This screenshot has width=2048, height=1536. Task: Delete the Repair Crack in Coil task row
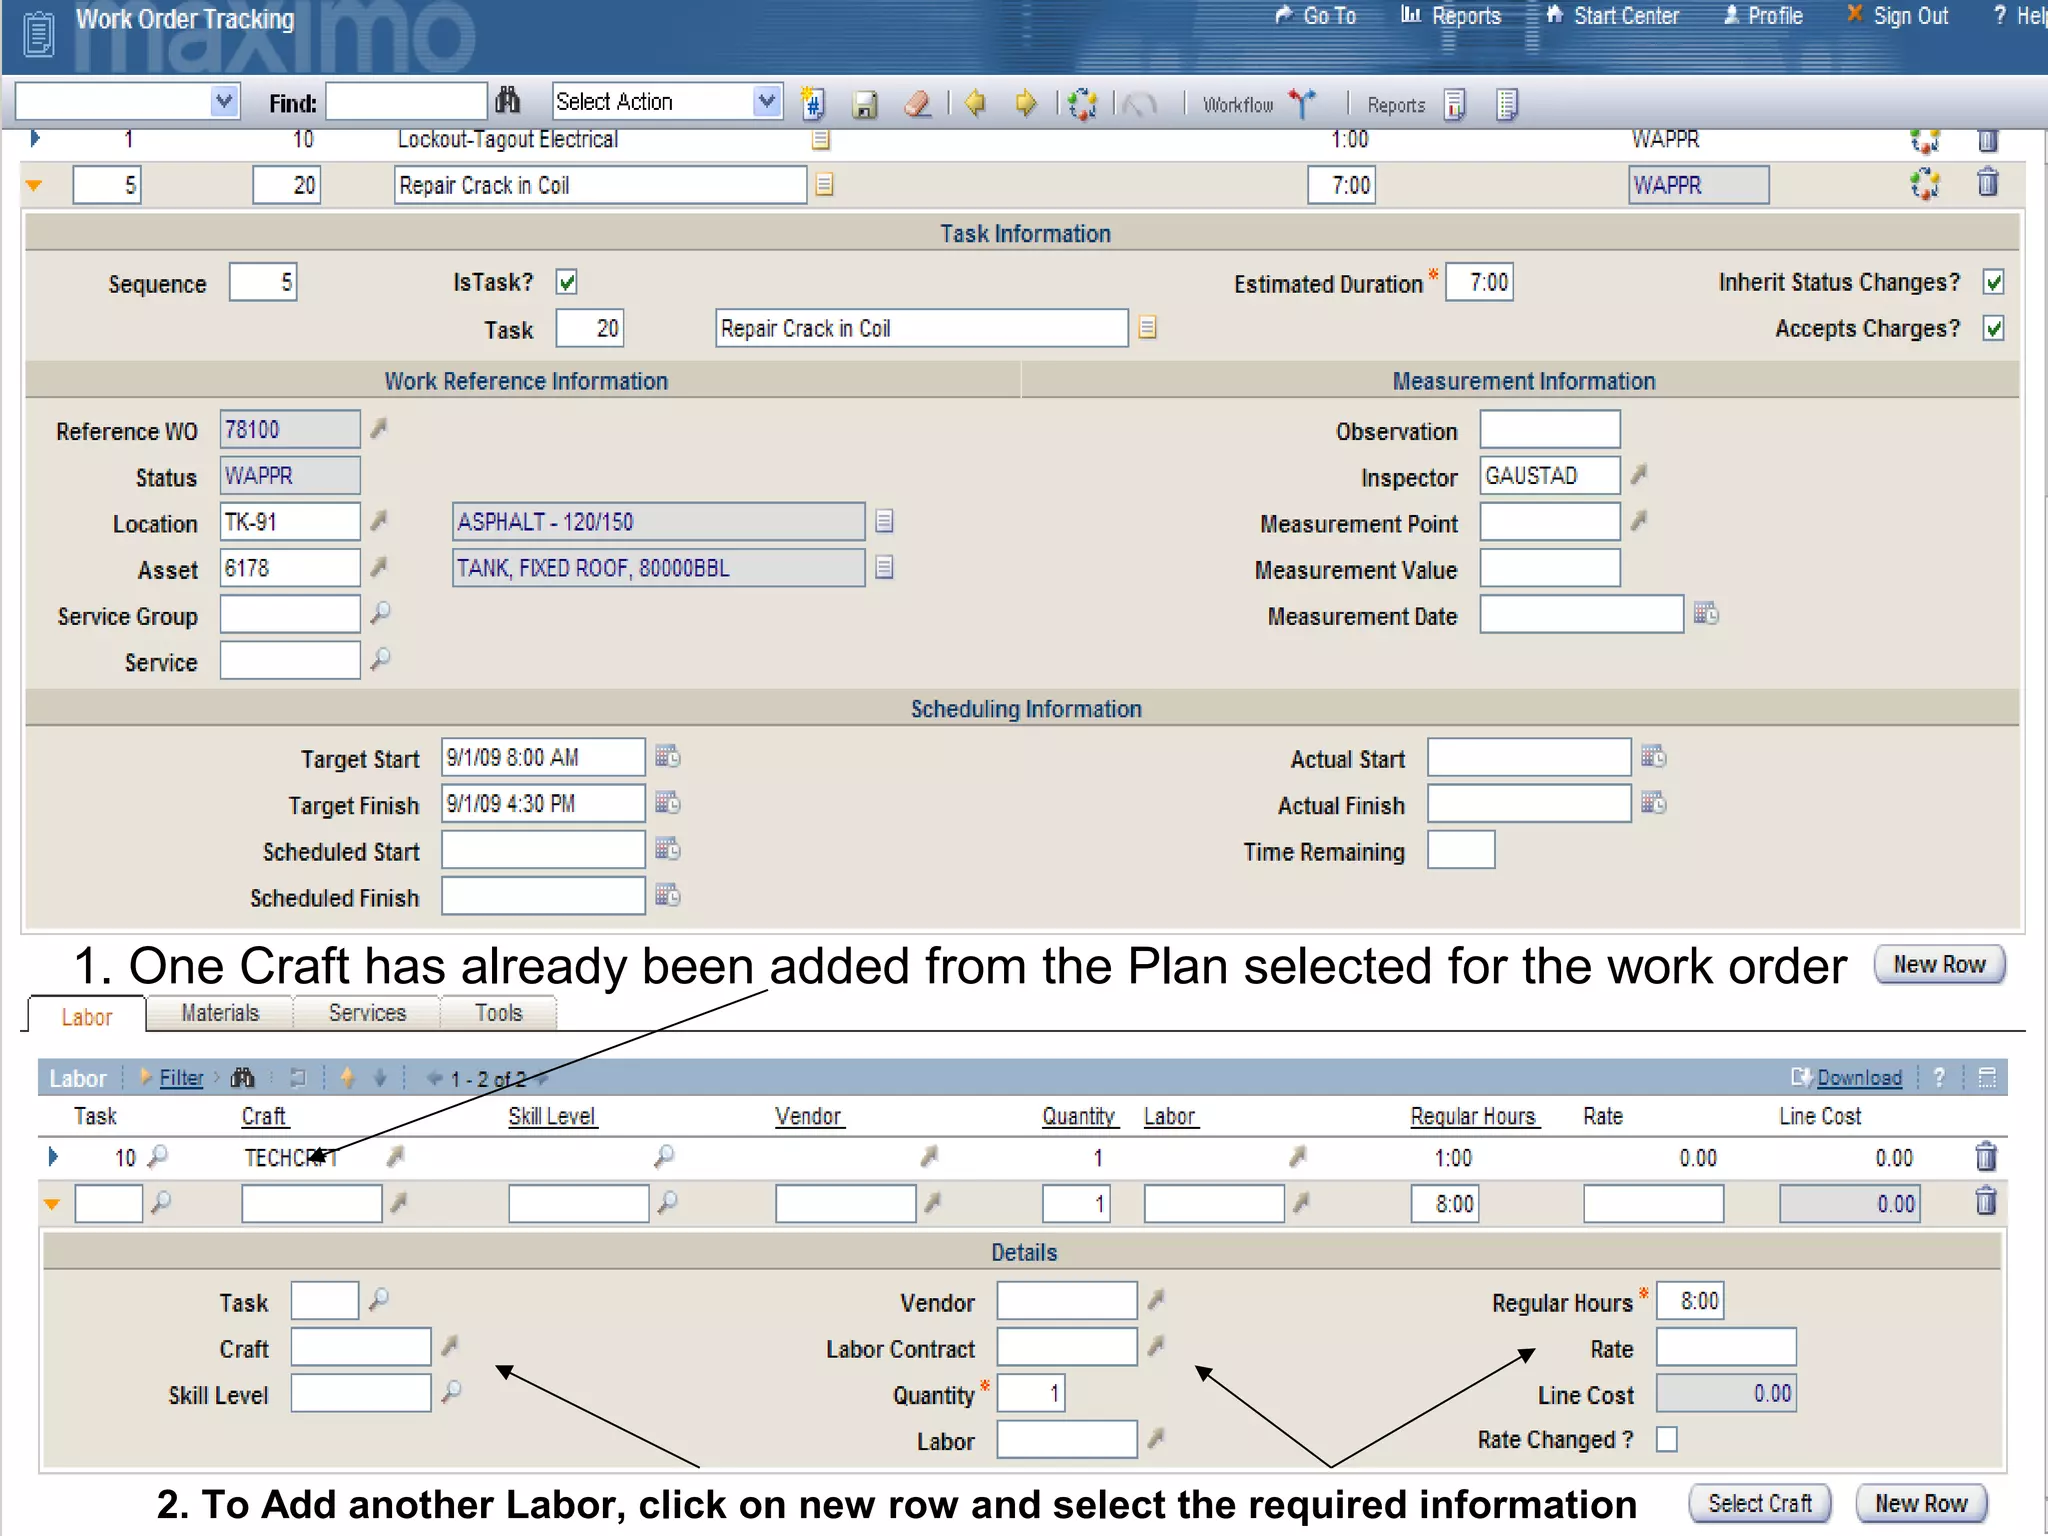coord(1987,183)
